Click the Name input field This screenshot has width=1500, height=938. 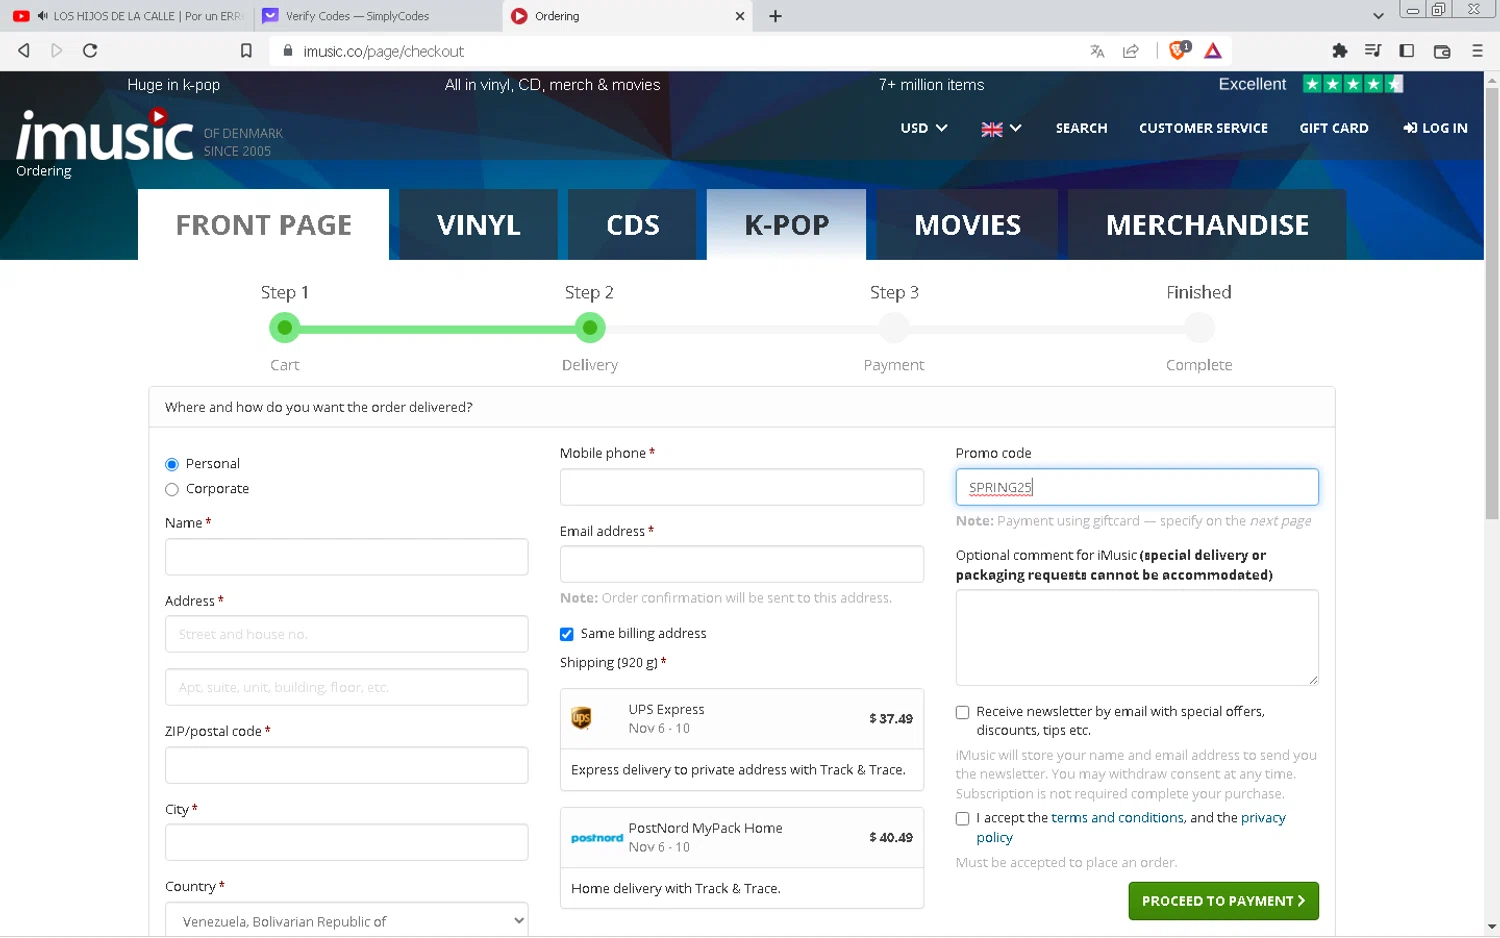346,557
